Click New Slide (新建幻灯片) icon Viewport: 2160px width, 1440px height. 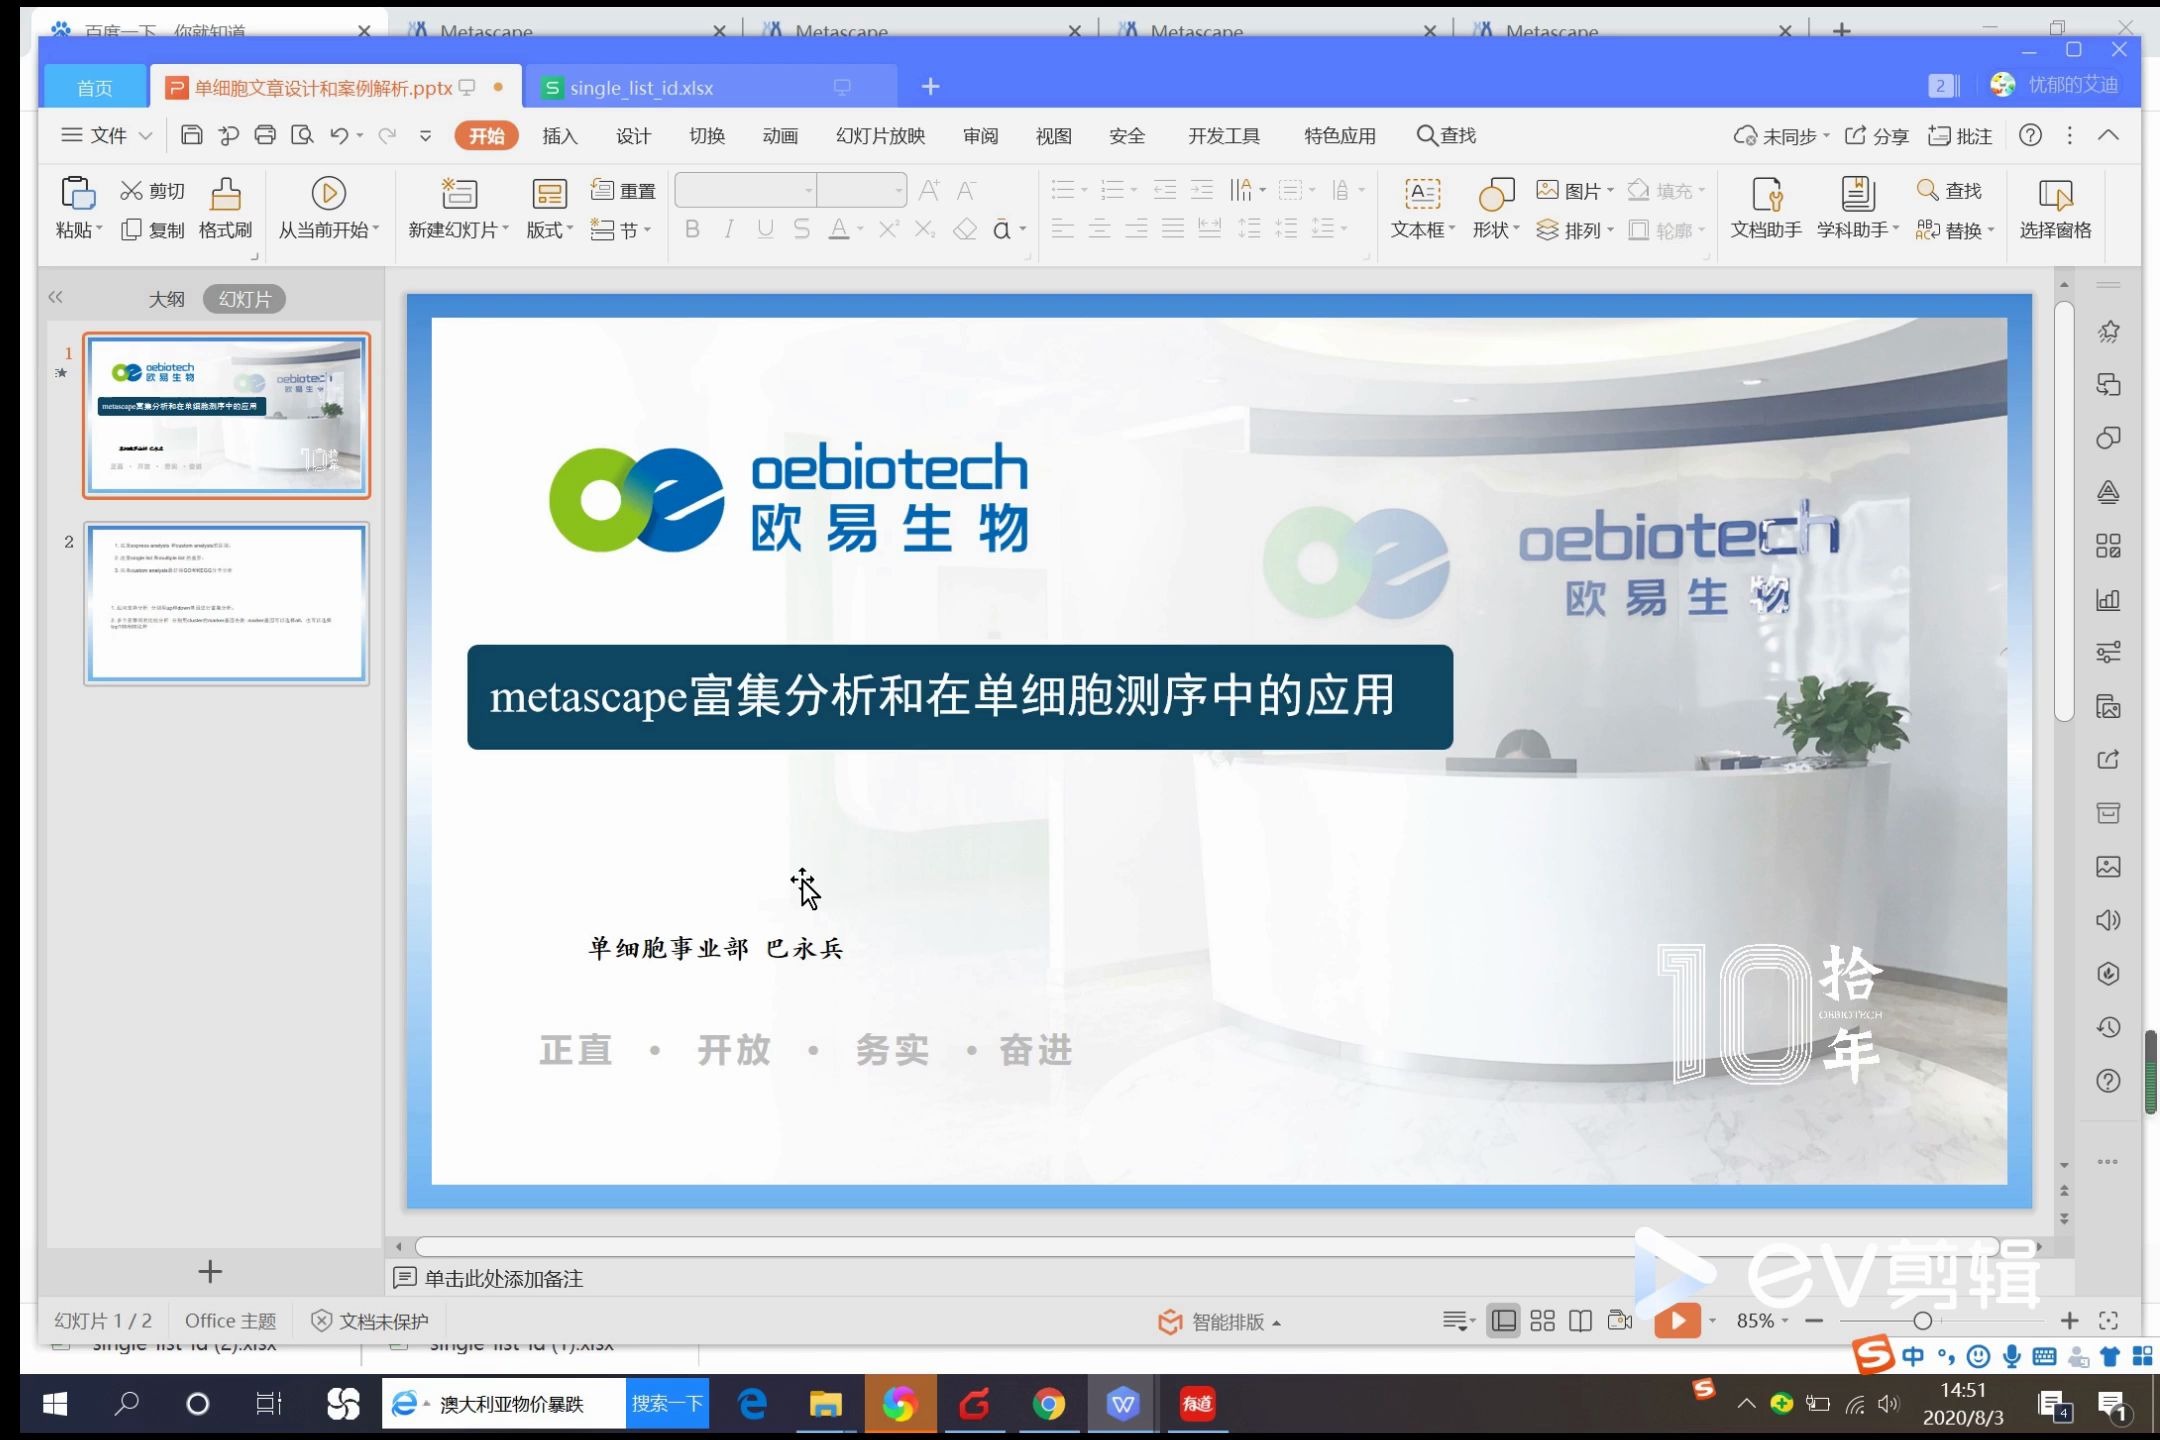pyautogui.click(x=459, y=193)
